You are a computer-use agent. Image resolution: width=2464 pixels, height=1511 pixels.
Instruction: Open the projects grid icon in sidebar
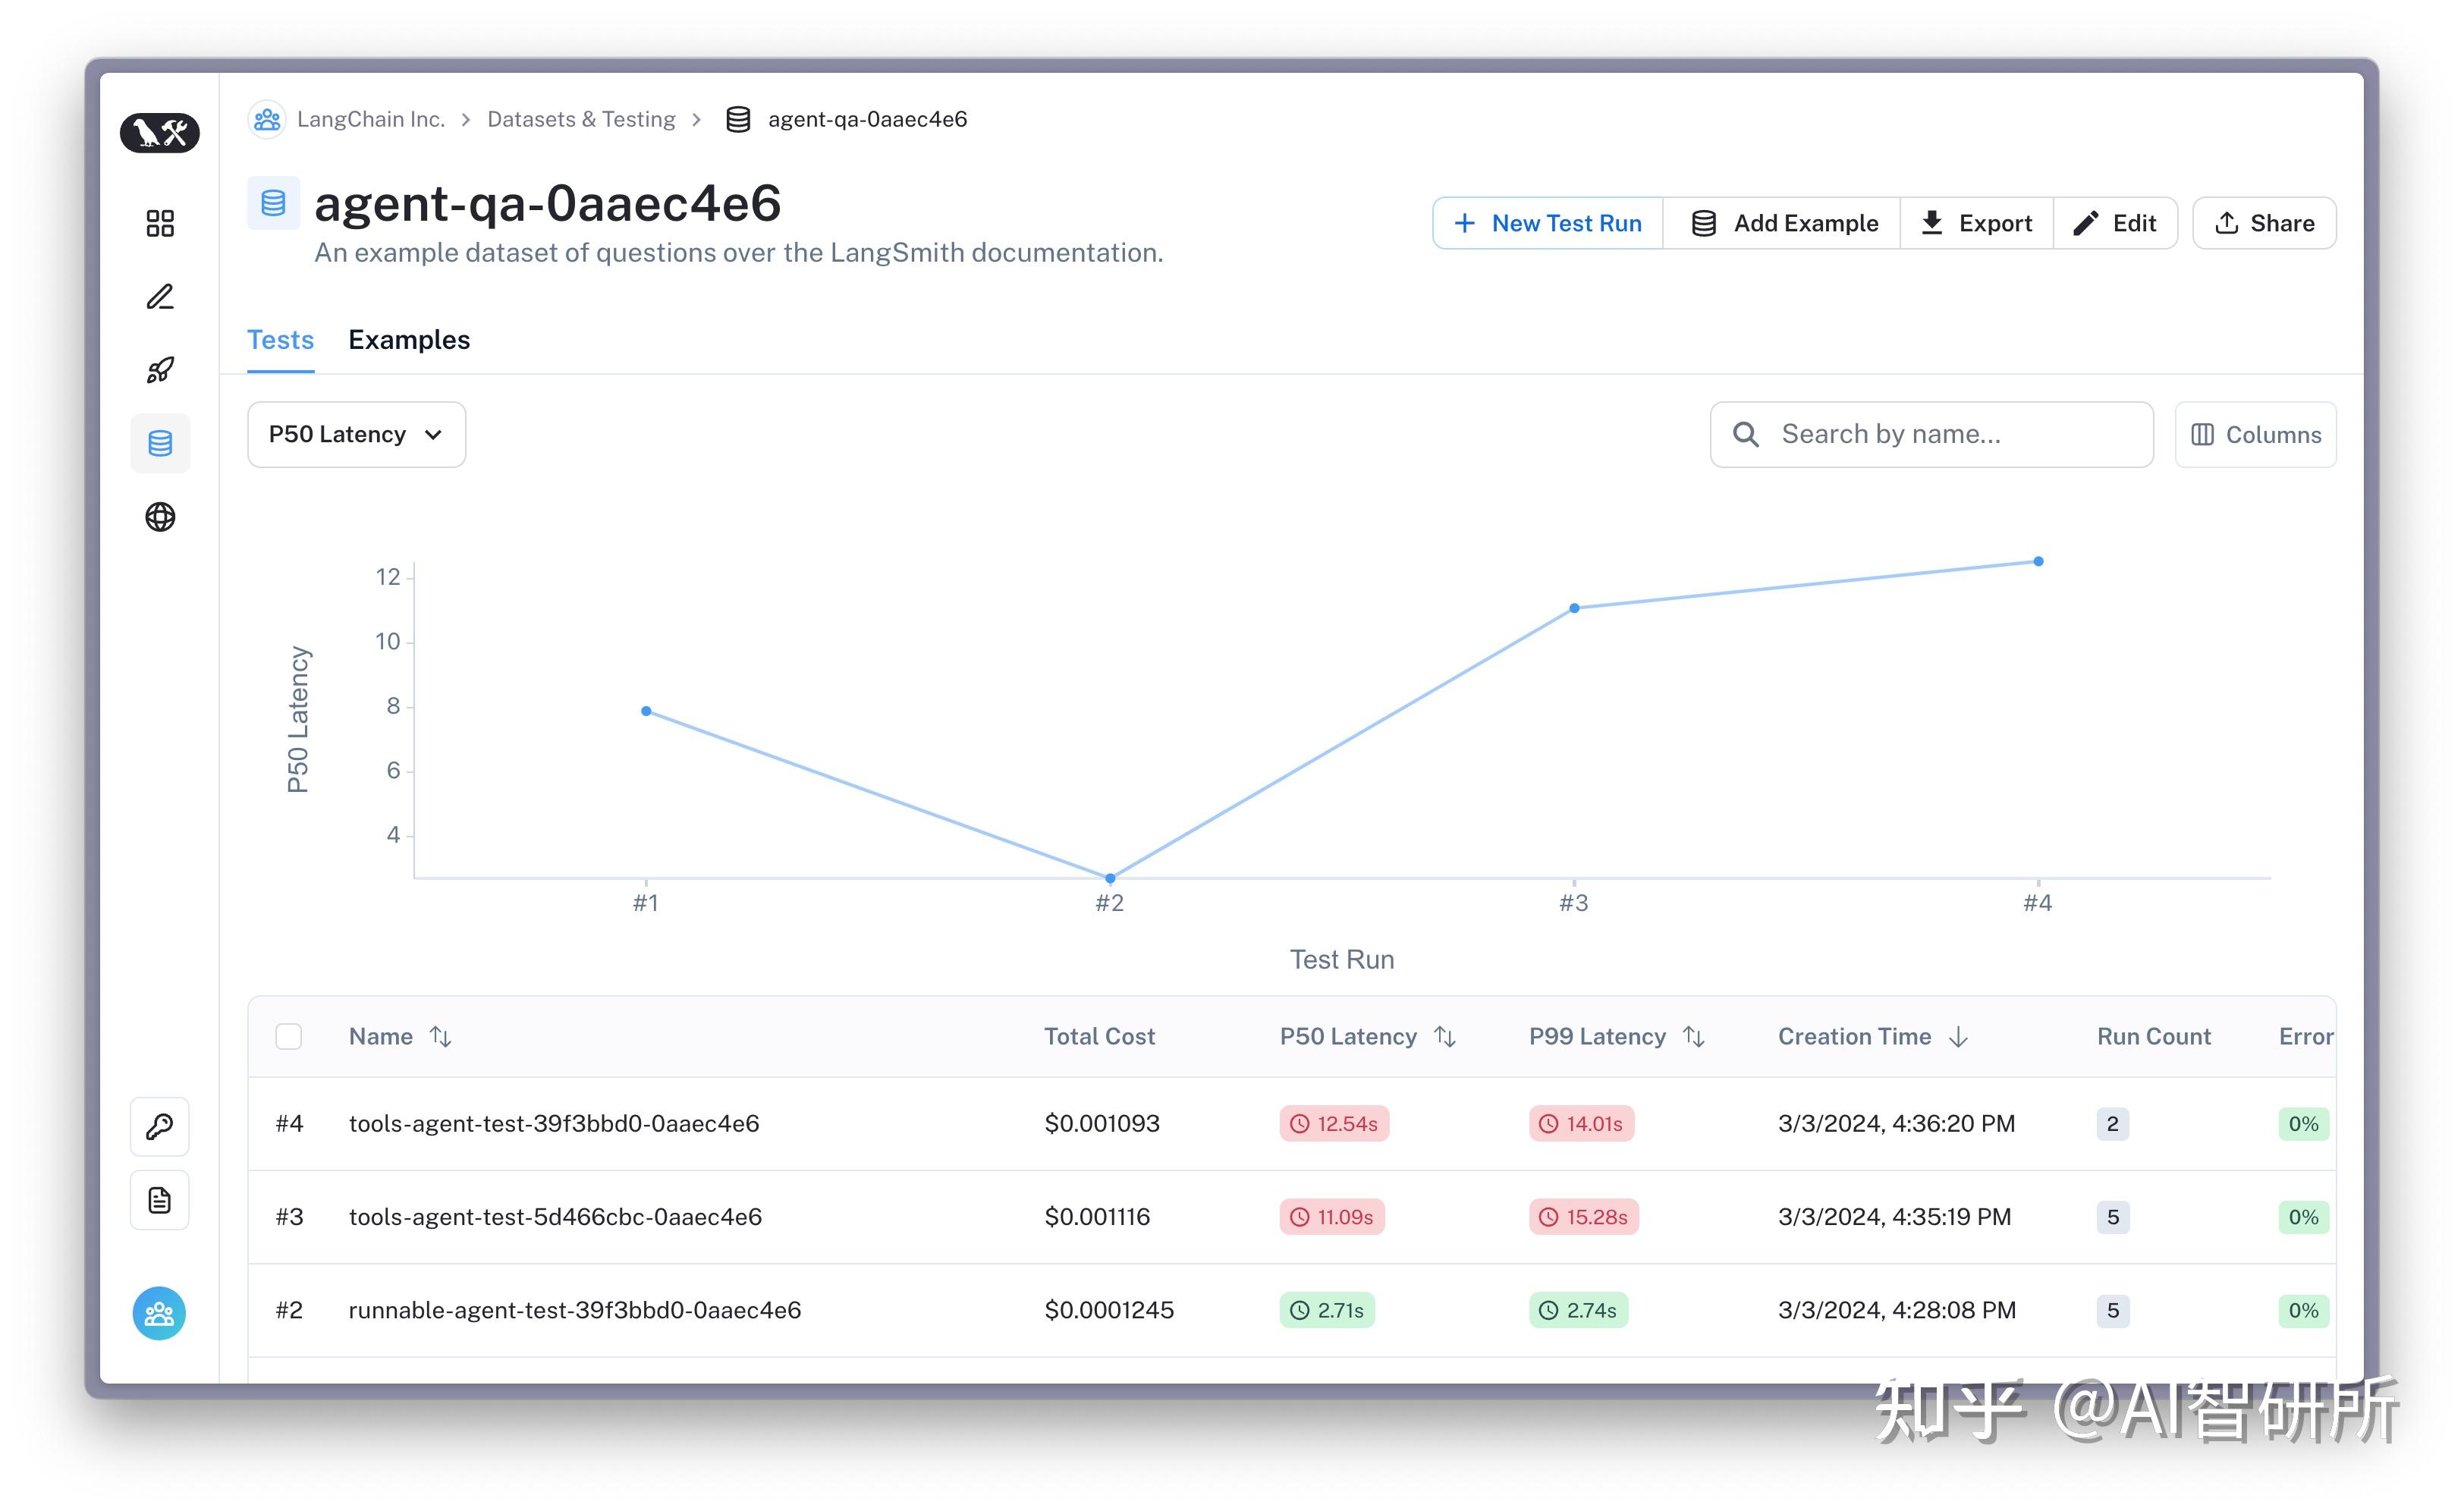coord(160,223)
